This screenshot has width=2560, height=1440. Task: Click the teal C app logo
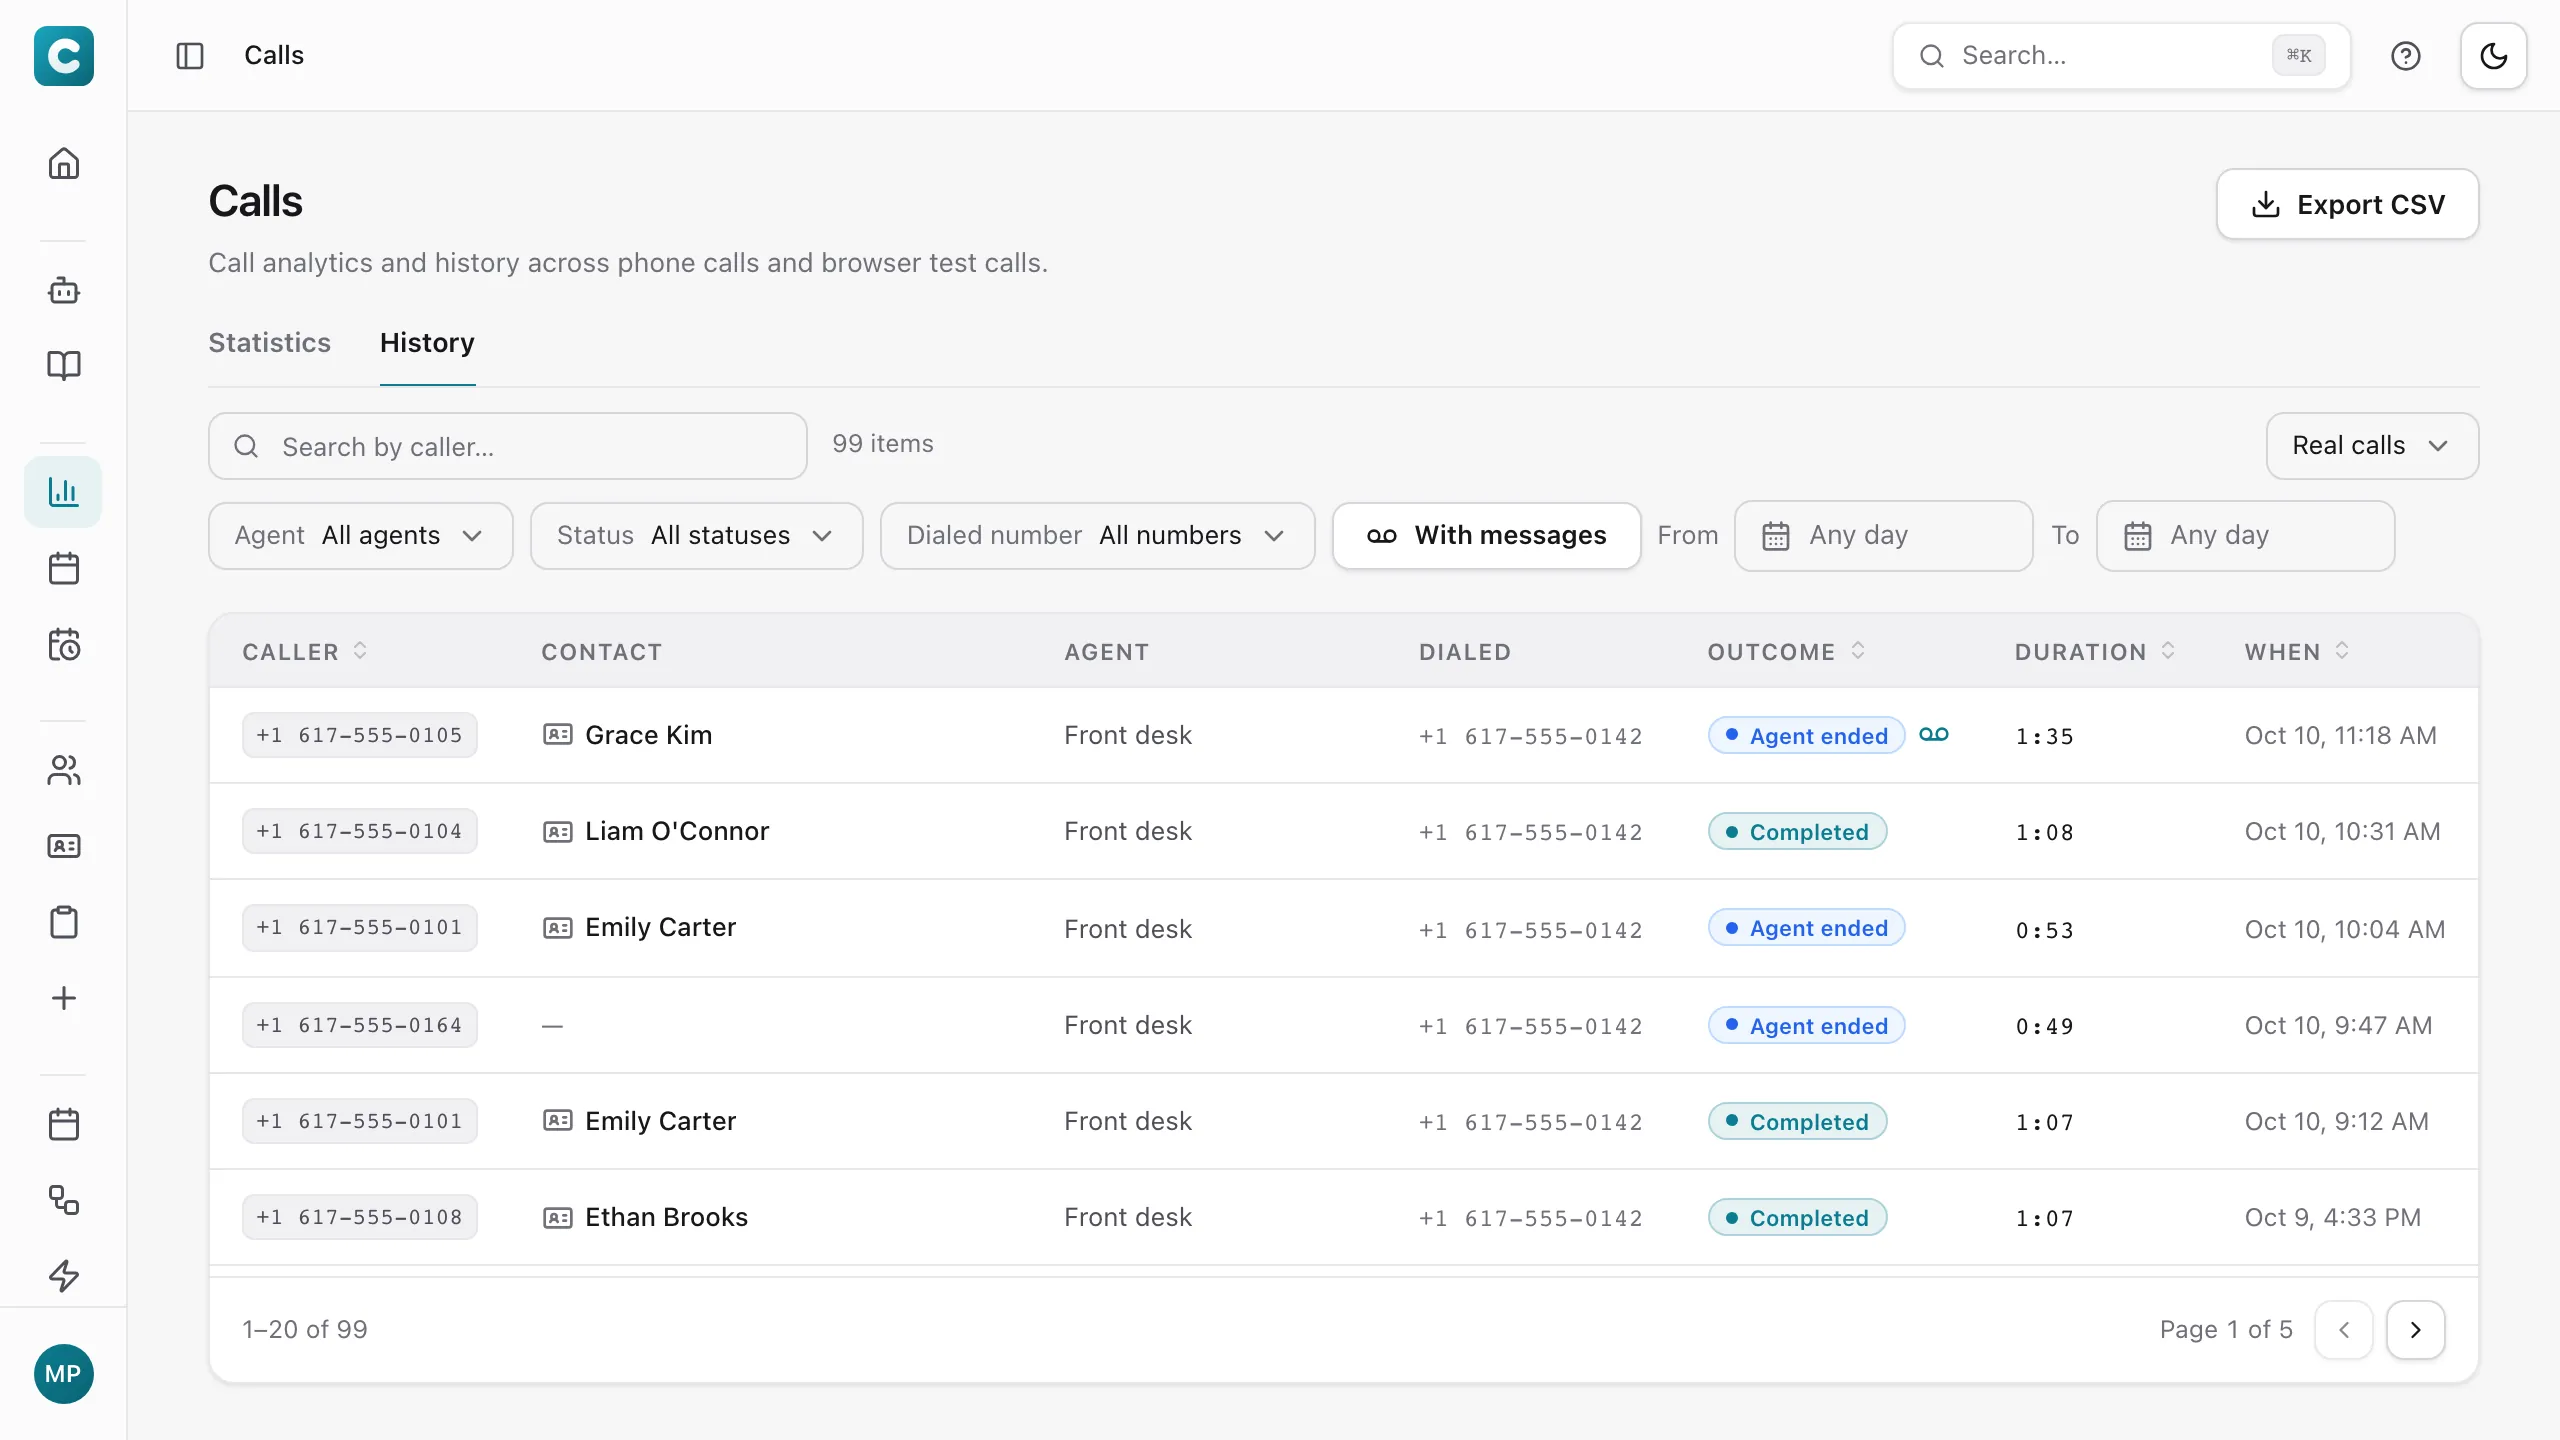[64, 56]
